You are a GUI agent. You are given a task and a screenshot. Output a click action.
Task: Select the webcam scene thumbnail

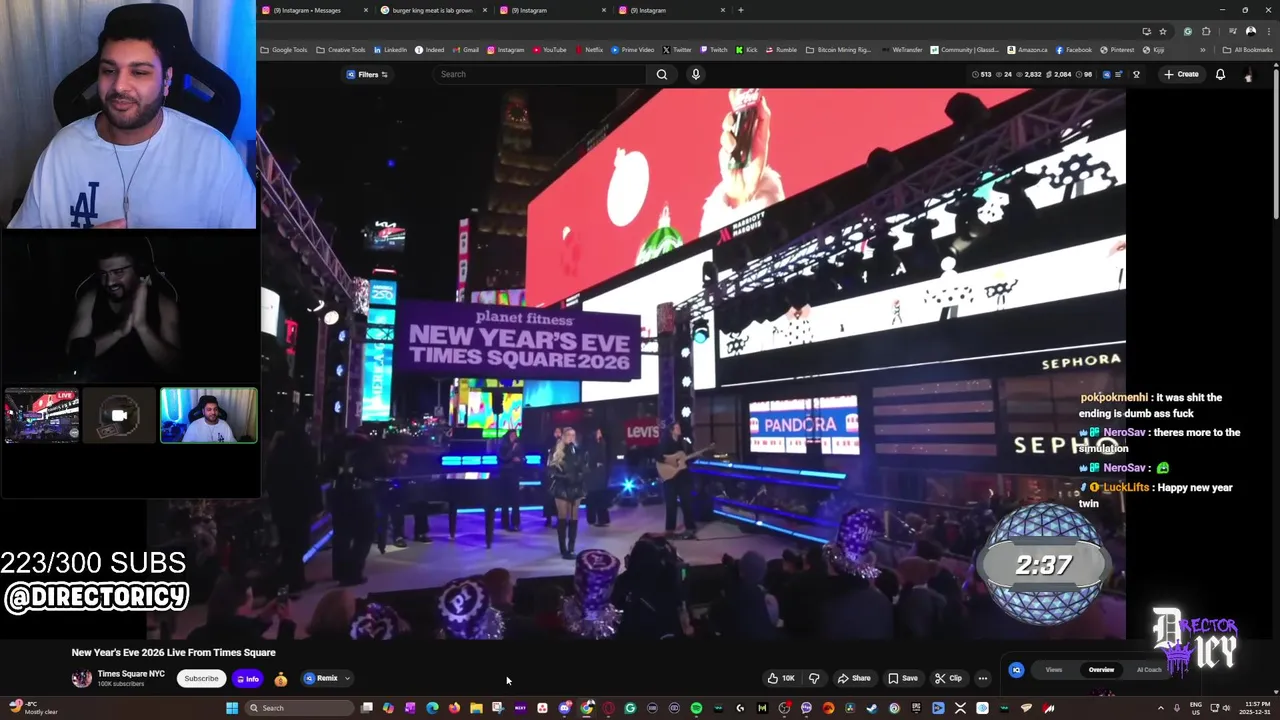click(x=209, y=415)
